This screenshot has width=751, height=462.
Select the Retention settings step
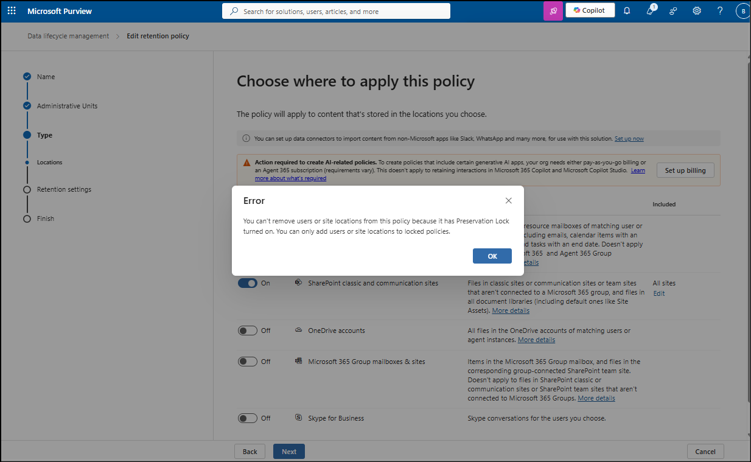tap(64, 190)
